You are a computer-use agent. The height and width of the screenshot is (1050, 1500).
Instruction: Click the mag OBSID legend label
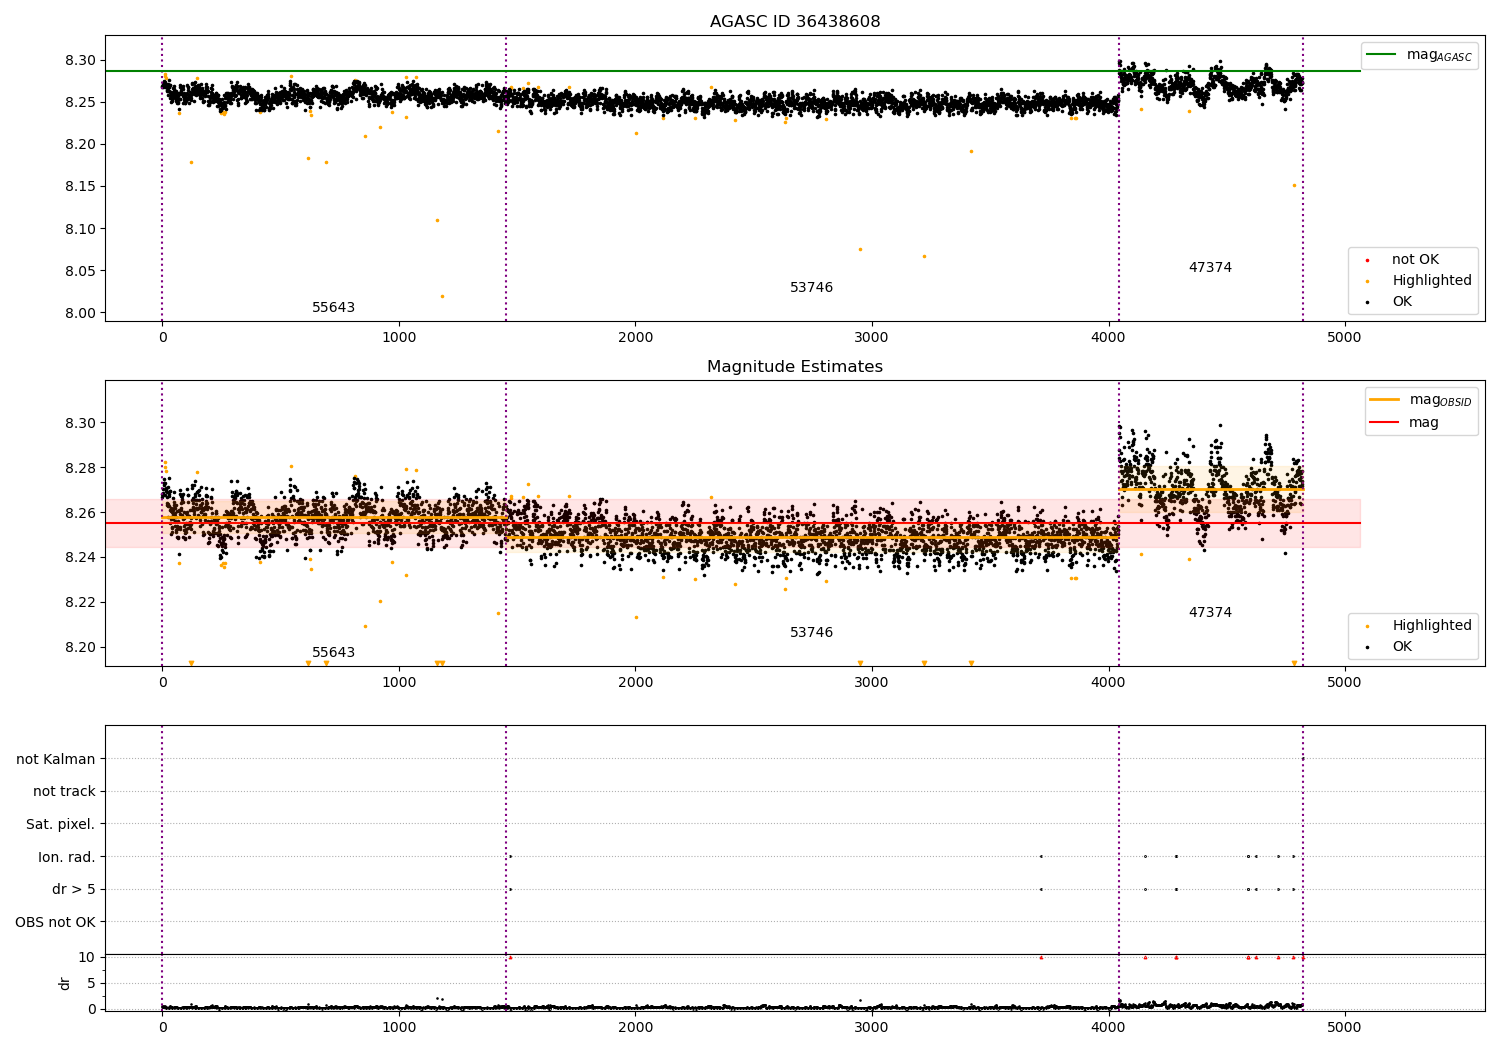click(1440, 400)
